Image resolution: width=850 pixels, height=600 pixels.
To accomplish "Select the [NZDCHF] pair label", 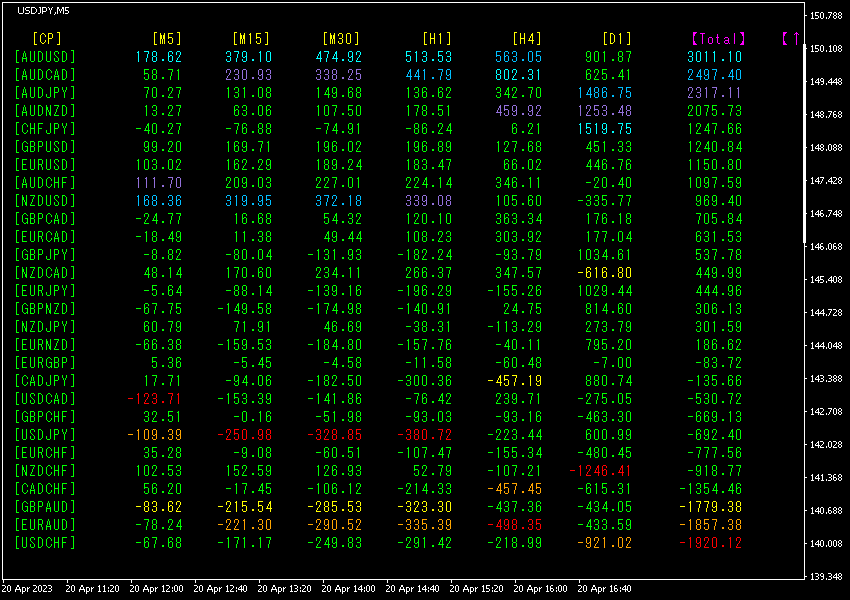I will click(x=45, y=471).
